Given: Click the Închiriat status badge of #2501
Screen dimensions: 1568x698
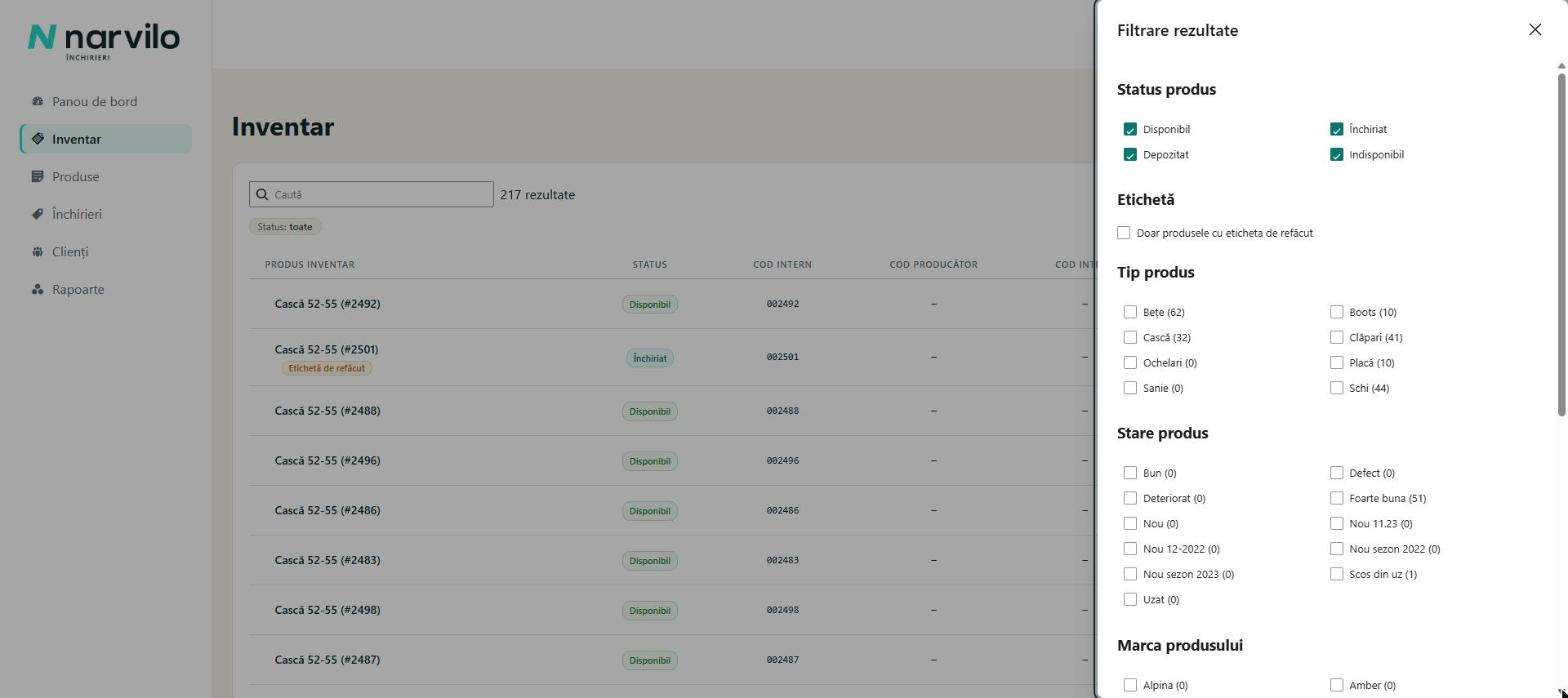Looking at the screenshot, I should tap(650, 358).
